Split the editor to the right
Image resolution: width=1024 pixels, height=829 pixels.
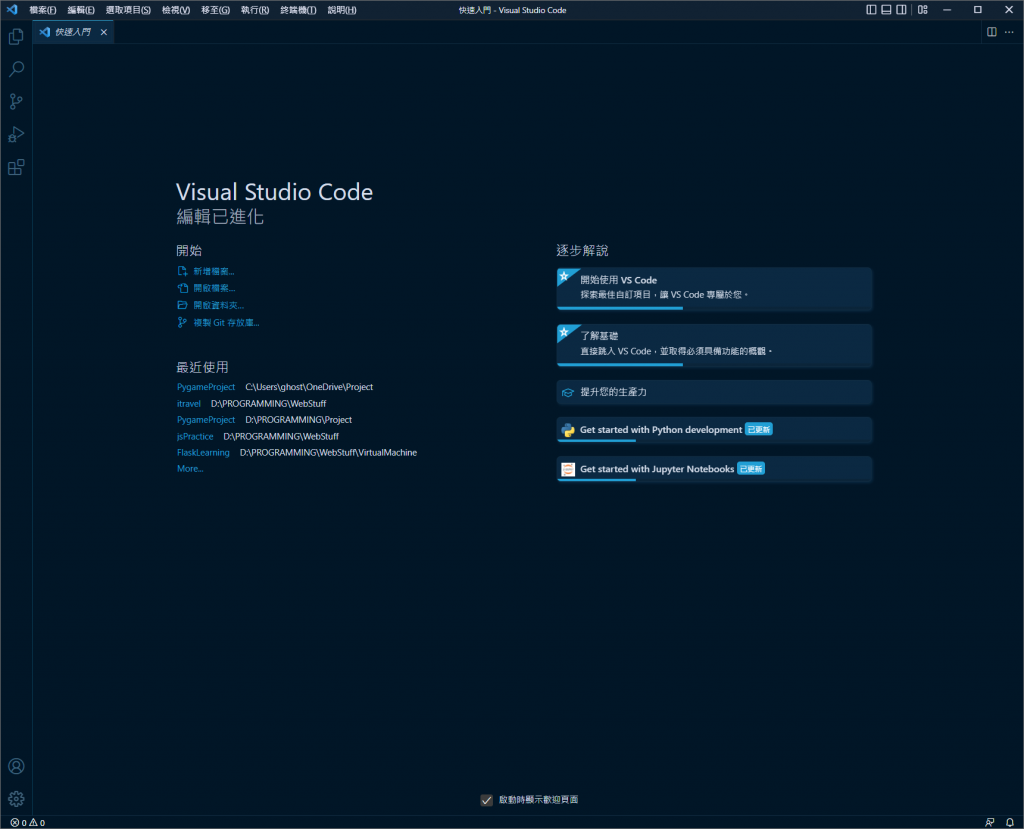992,32
